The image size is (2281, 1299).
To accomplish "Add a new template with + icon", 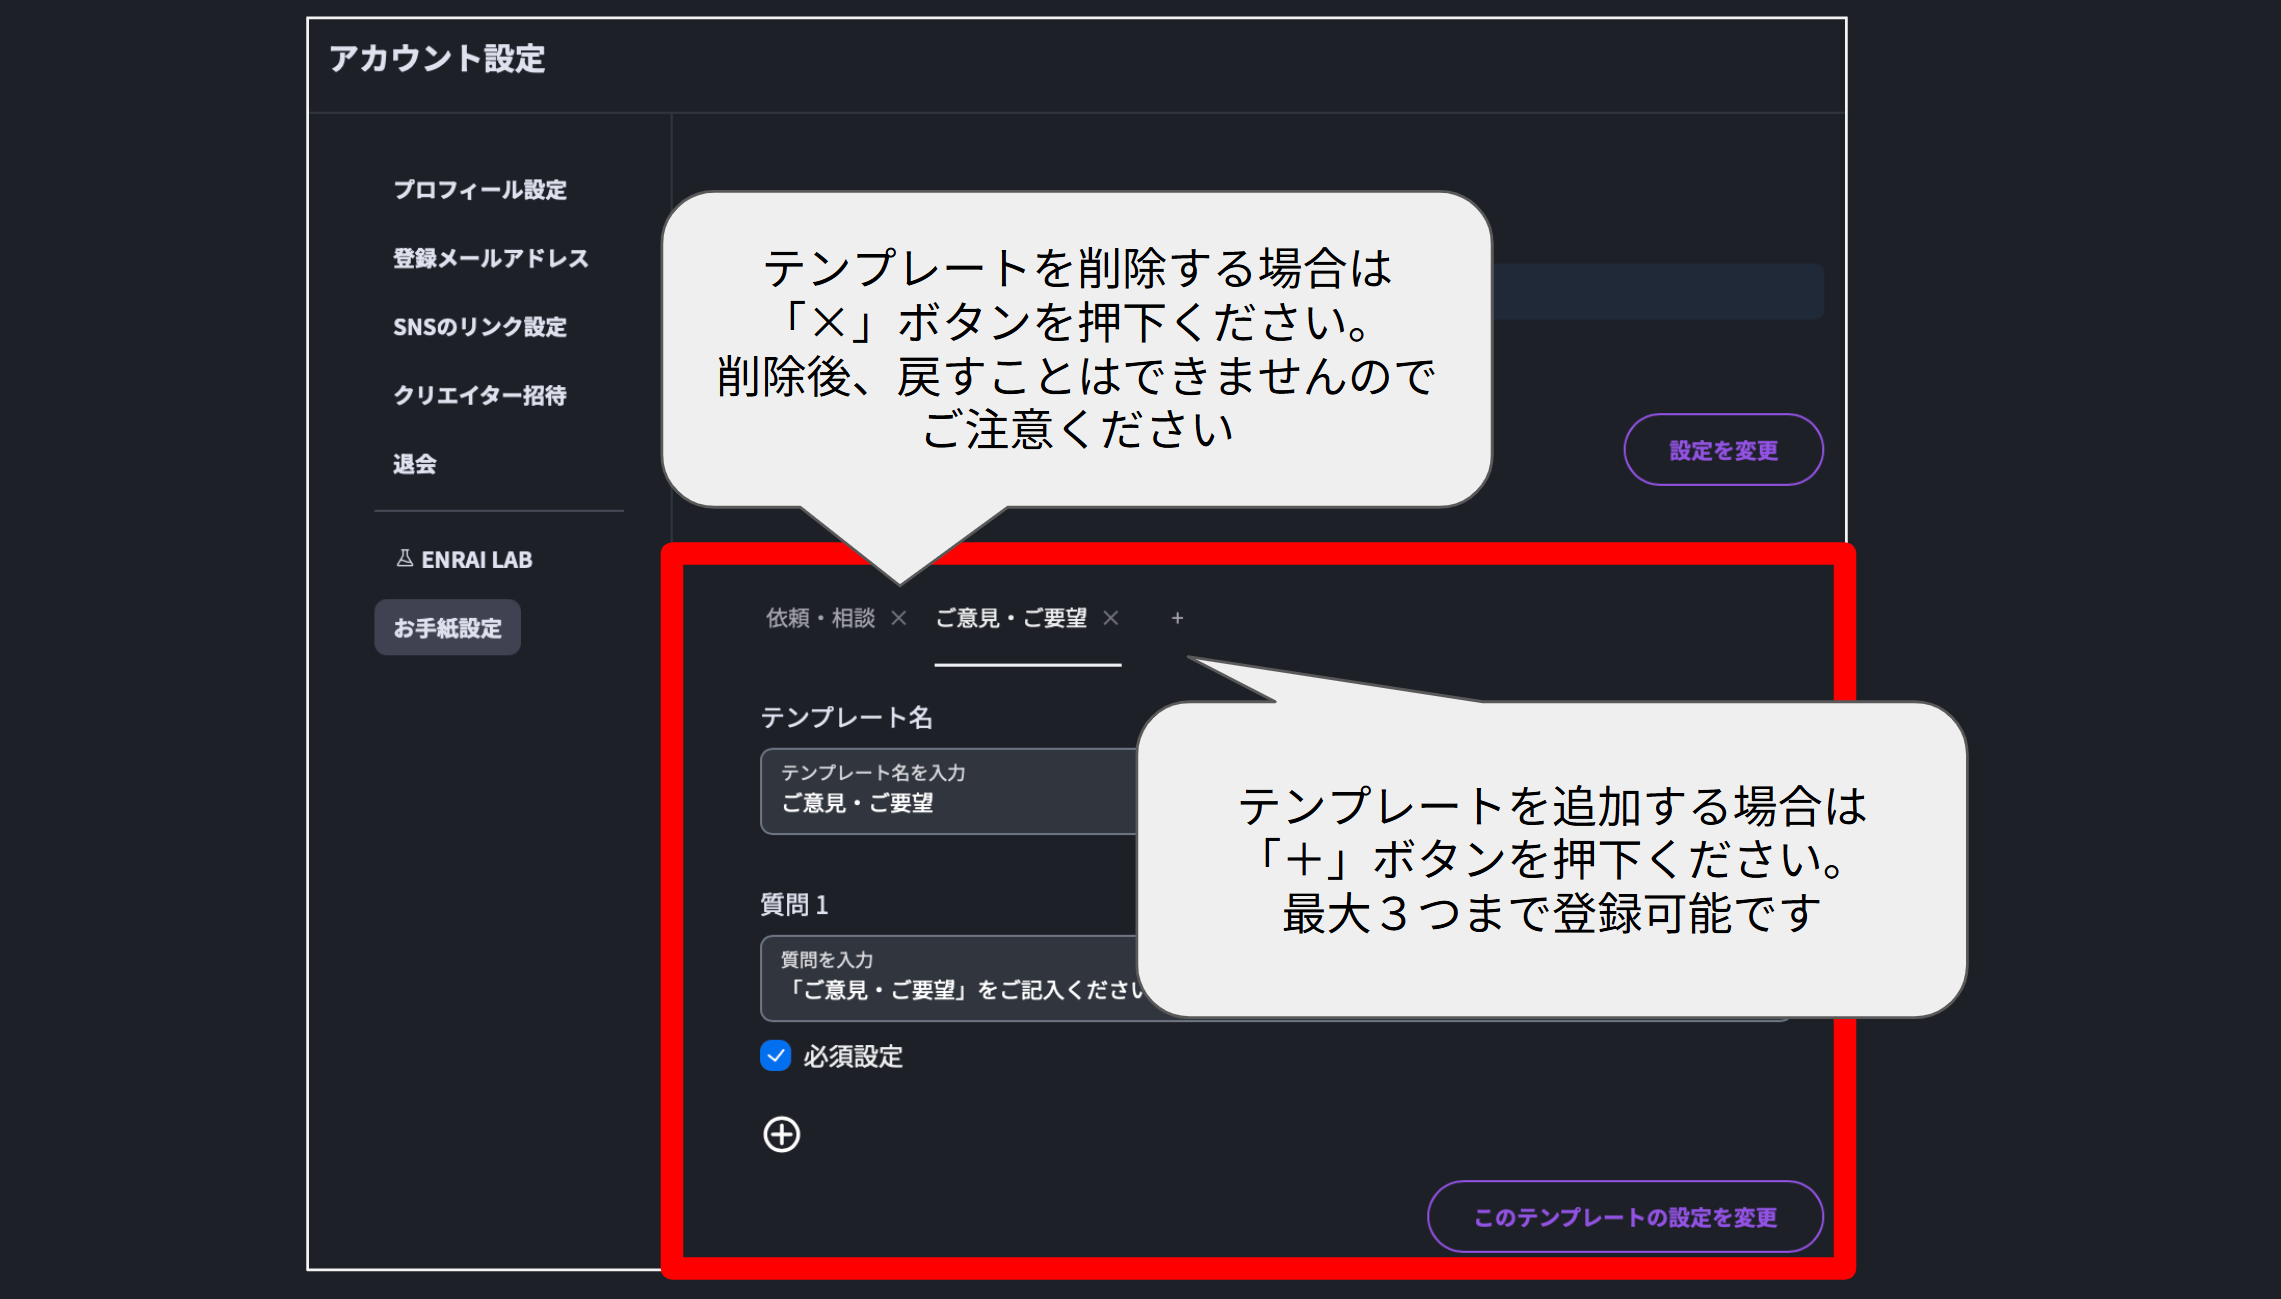I will [x=1177, y=618].
